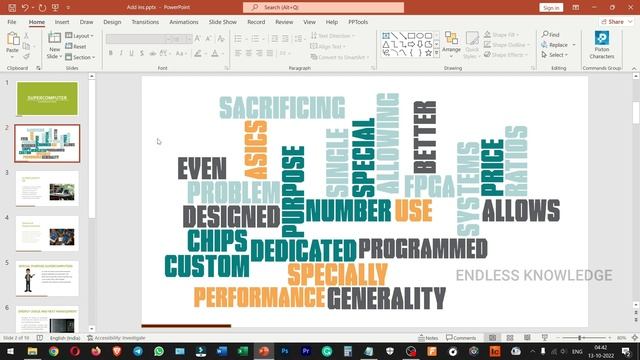This screenshot has width=640, height=360.
Task: Select the star shape in the gallery
Action: (428, 53)
